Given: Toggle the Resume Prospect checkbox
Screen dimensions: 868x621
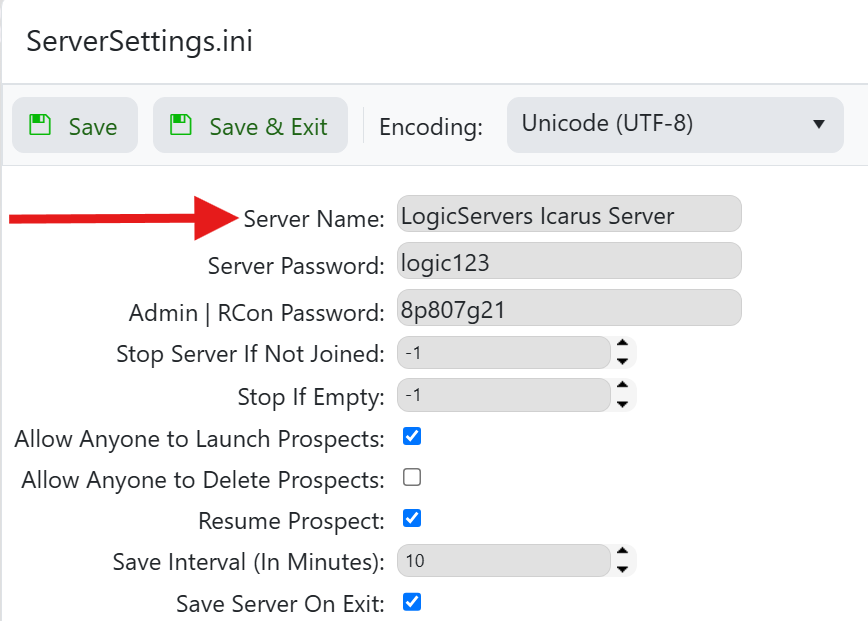Looking at the screenshot, I should tap(411, 519).
